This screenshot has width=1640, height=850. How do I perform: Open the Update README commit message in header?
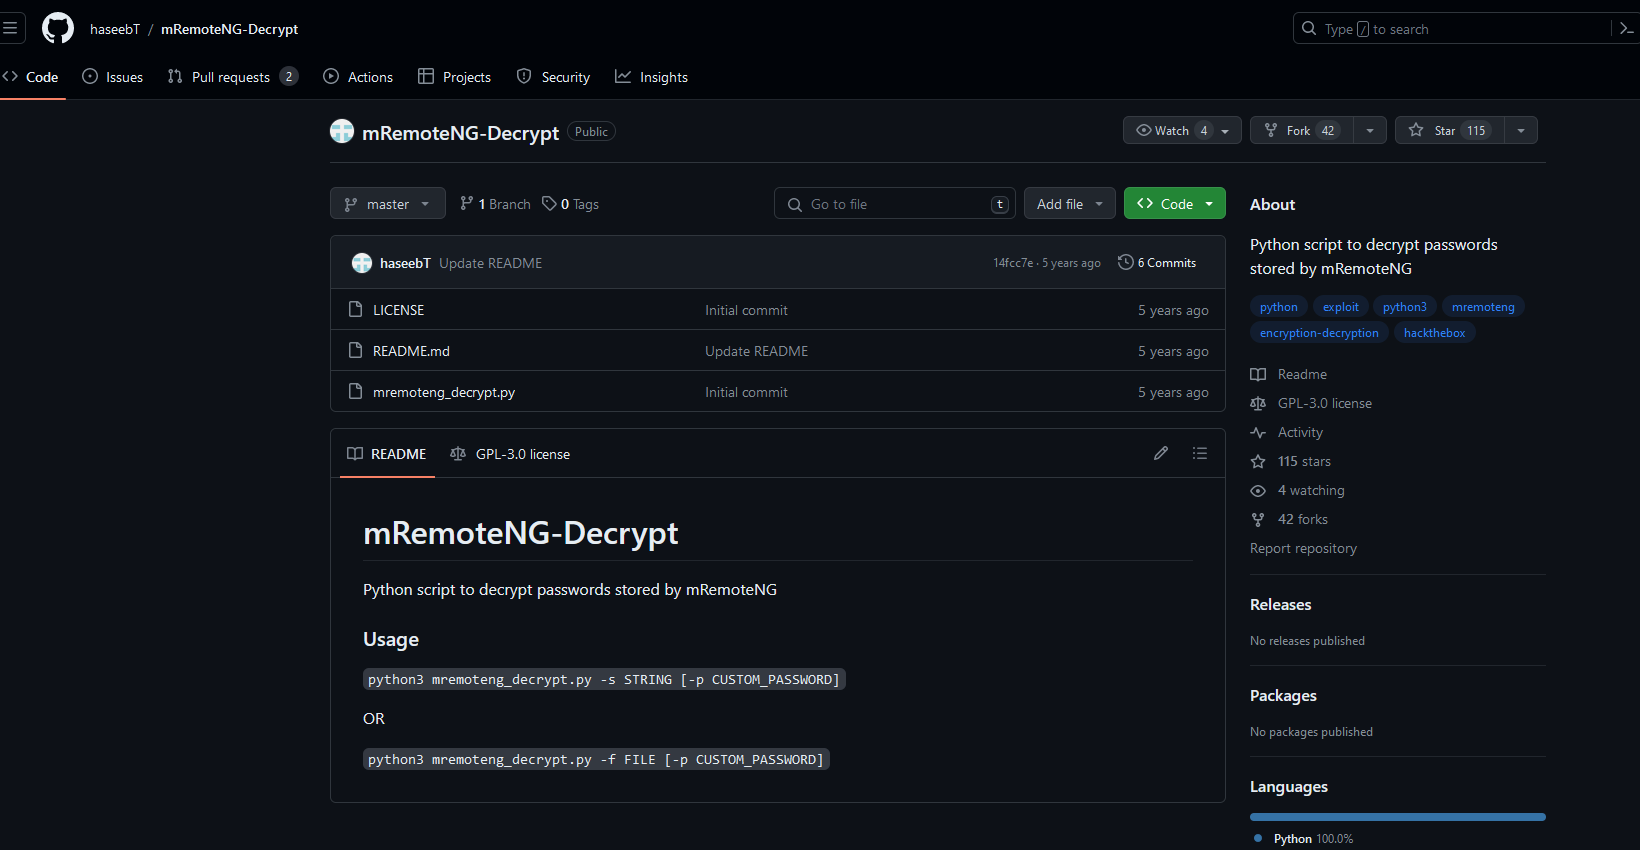491,263
